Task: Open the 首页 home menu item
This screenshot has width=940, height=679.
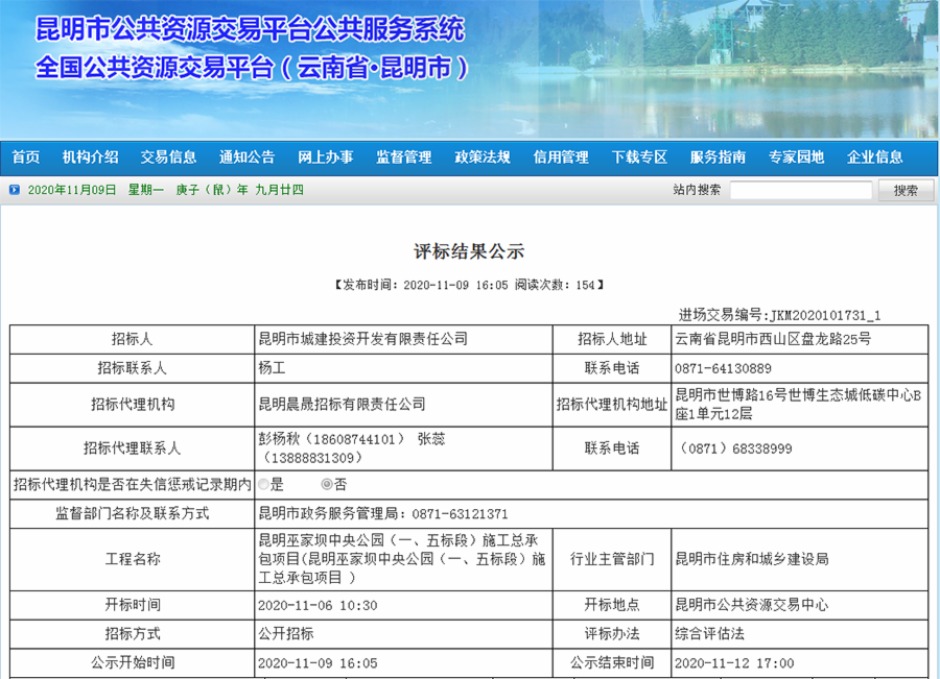Action: point(26,157)
